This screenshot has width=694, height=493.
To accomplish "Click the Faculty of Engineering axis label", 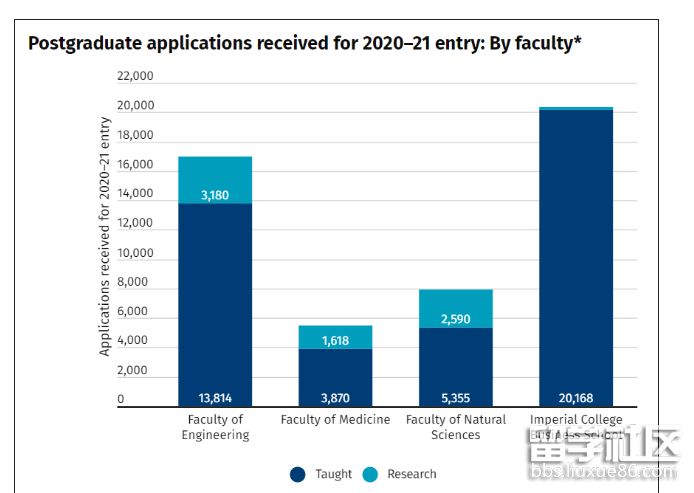I will [215, 427].
